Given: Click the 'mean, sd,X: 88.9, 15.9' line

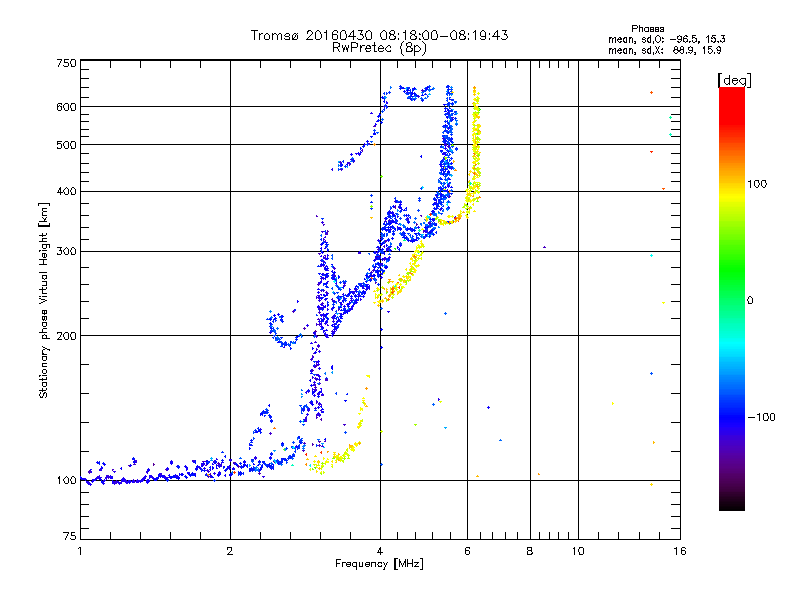Looking at the screenshot, I should click(665, 50).
